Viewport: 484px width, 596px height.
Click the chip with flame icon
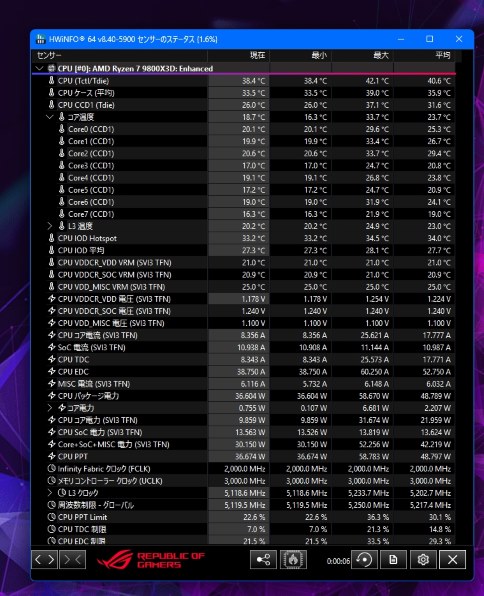293,560
